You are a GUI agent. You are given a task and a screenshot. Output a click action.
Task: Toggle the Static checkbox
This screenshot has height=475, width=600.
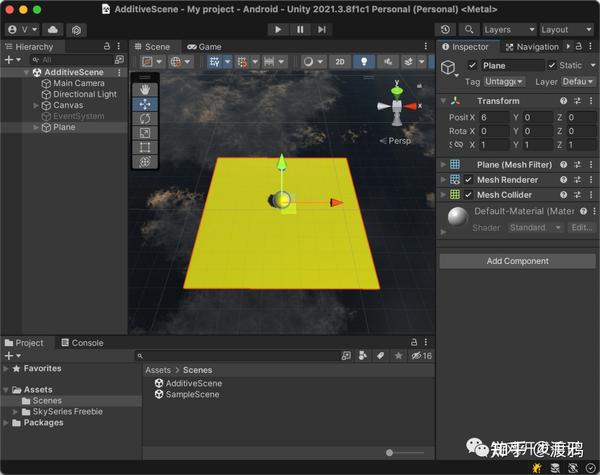[x=552, y=65]
